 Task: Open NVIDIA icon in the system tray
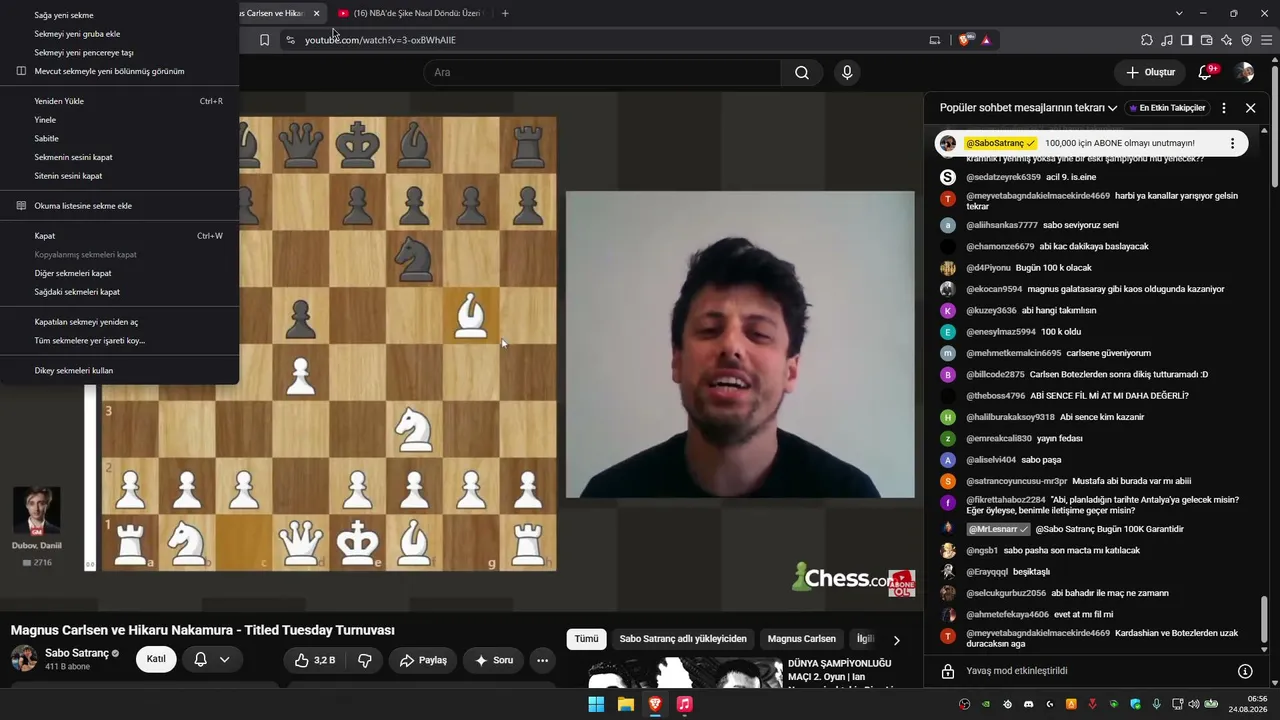tap(986, 704)
